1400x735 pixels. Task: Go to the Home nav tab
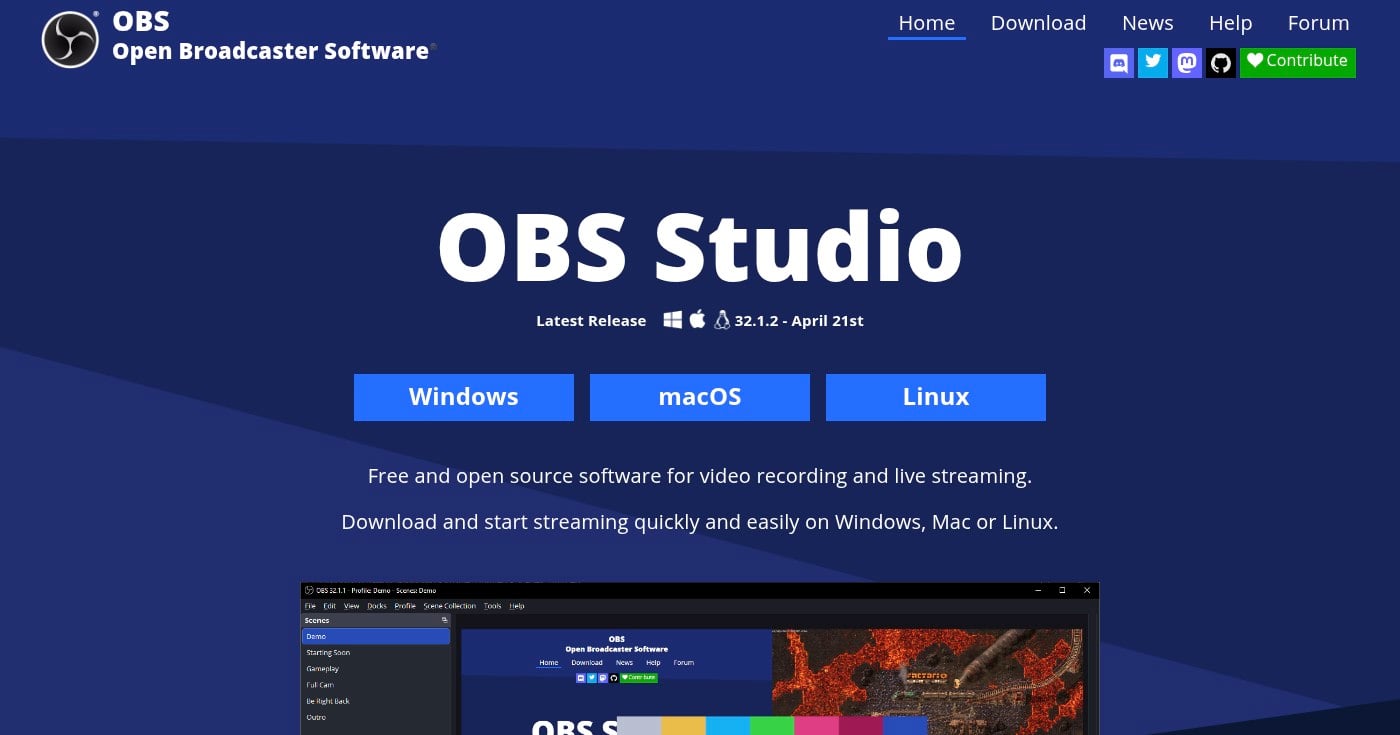[x=927, y=23]
